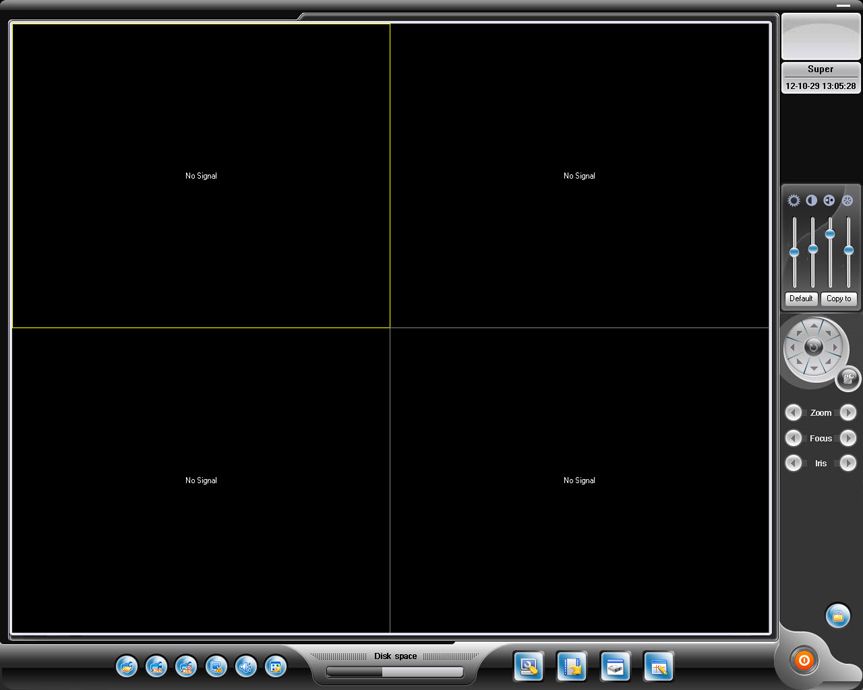Click the orange power button
Image resolution: width=863 pixels, height=690 pixels.
click(x=803, y=661)
